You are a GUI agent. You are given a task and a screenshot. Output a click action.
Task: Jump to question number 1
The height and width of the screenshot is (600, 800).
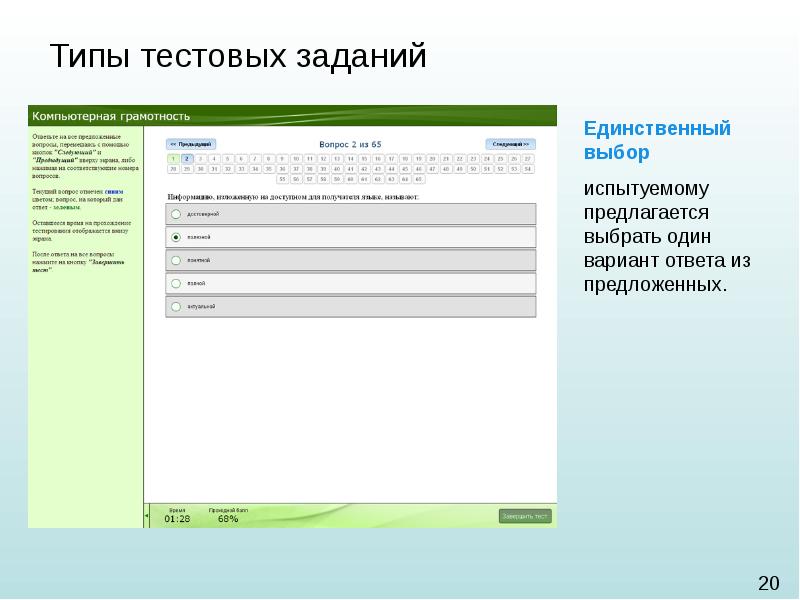(173, 158)
